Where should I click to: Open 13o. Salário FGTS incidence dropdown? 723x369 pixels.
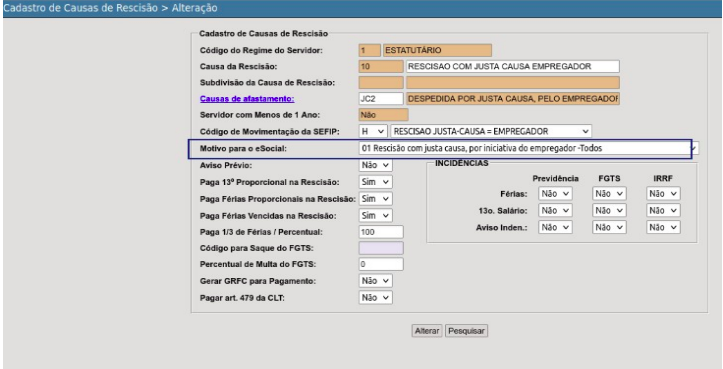tap(609, 211)
